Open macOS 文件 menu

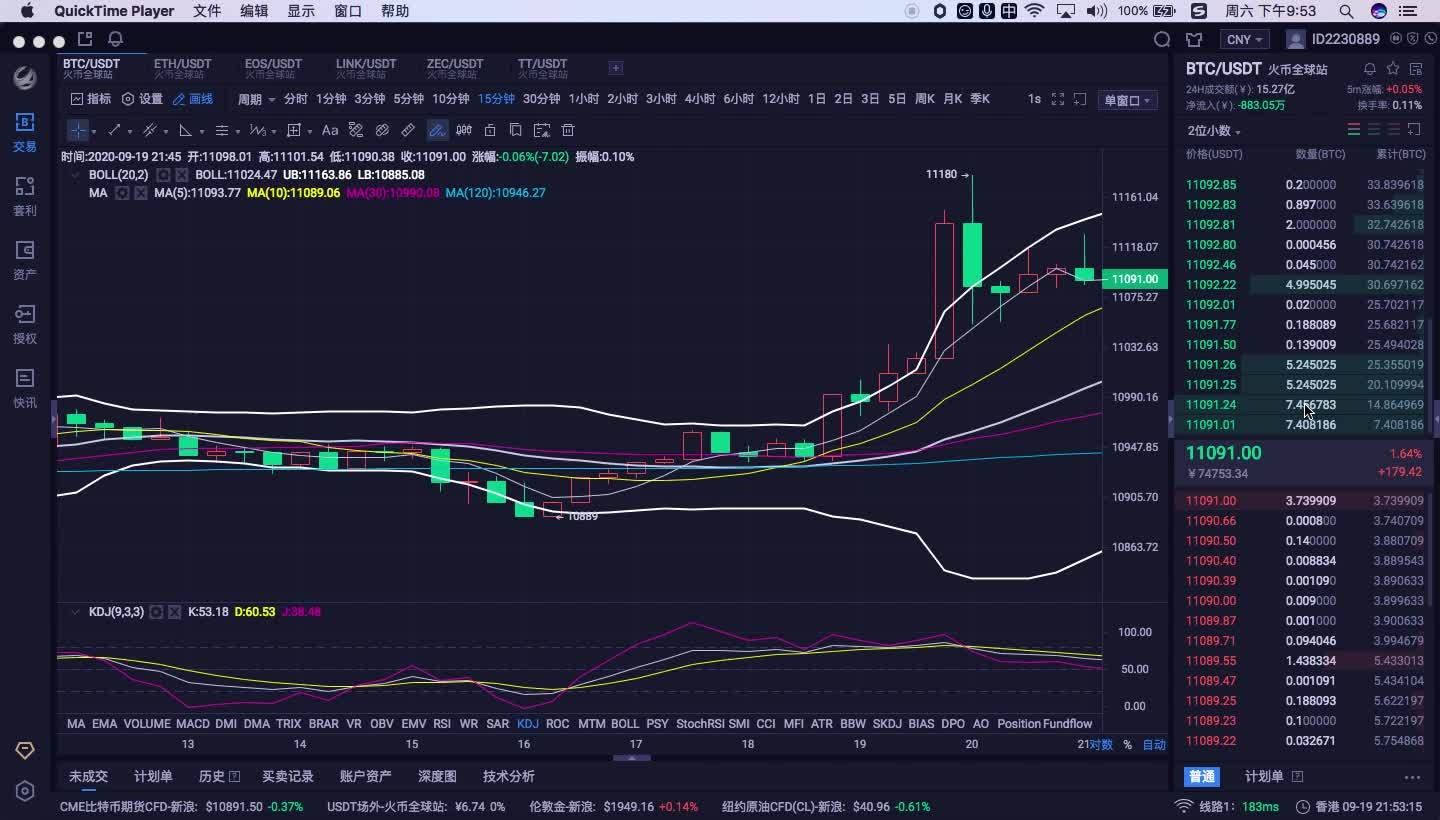[207, 11]
